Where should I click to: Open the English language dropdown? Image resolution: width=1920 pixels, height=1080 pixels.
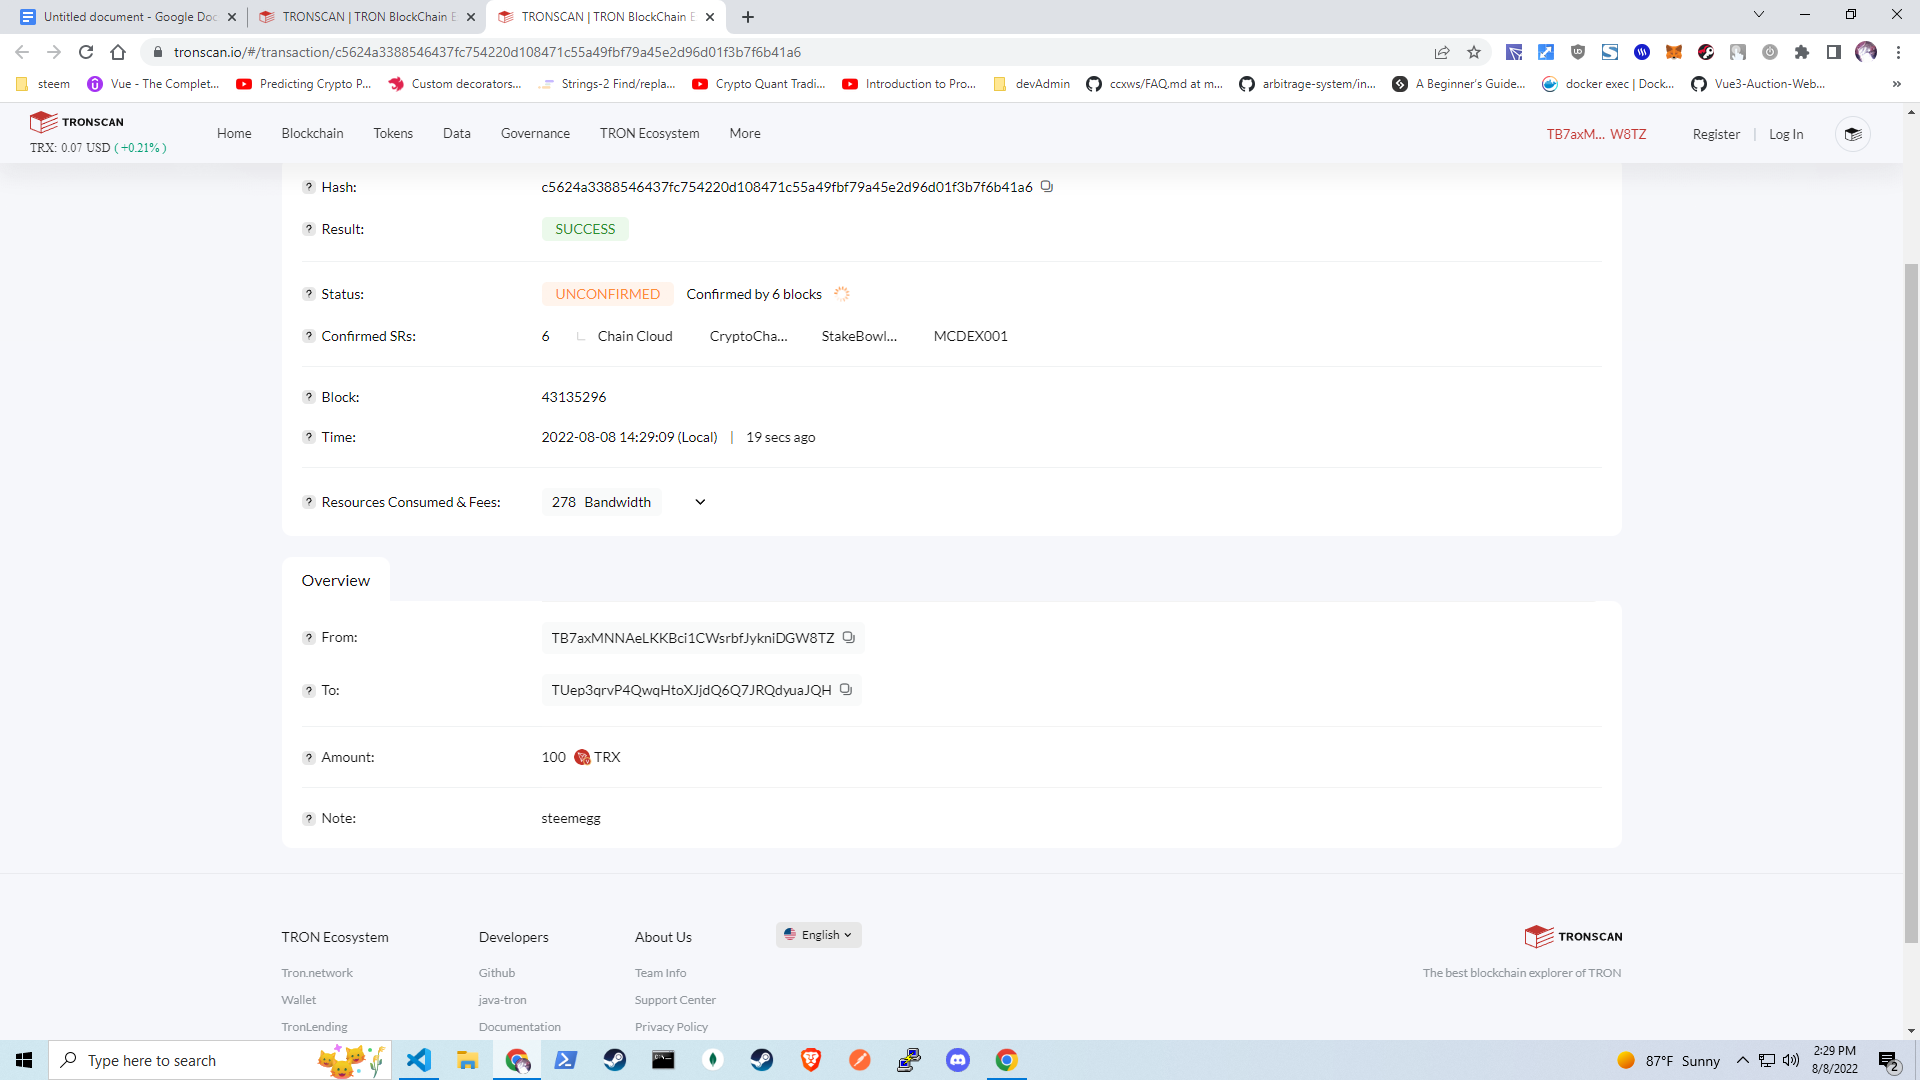click(x=818, y=935)
